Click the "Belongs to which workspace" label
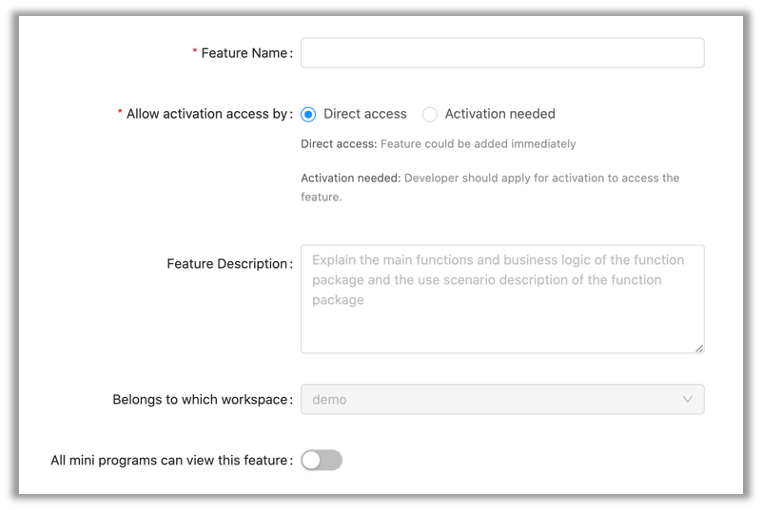 click(x=200, y=399)
